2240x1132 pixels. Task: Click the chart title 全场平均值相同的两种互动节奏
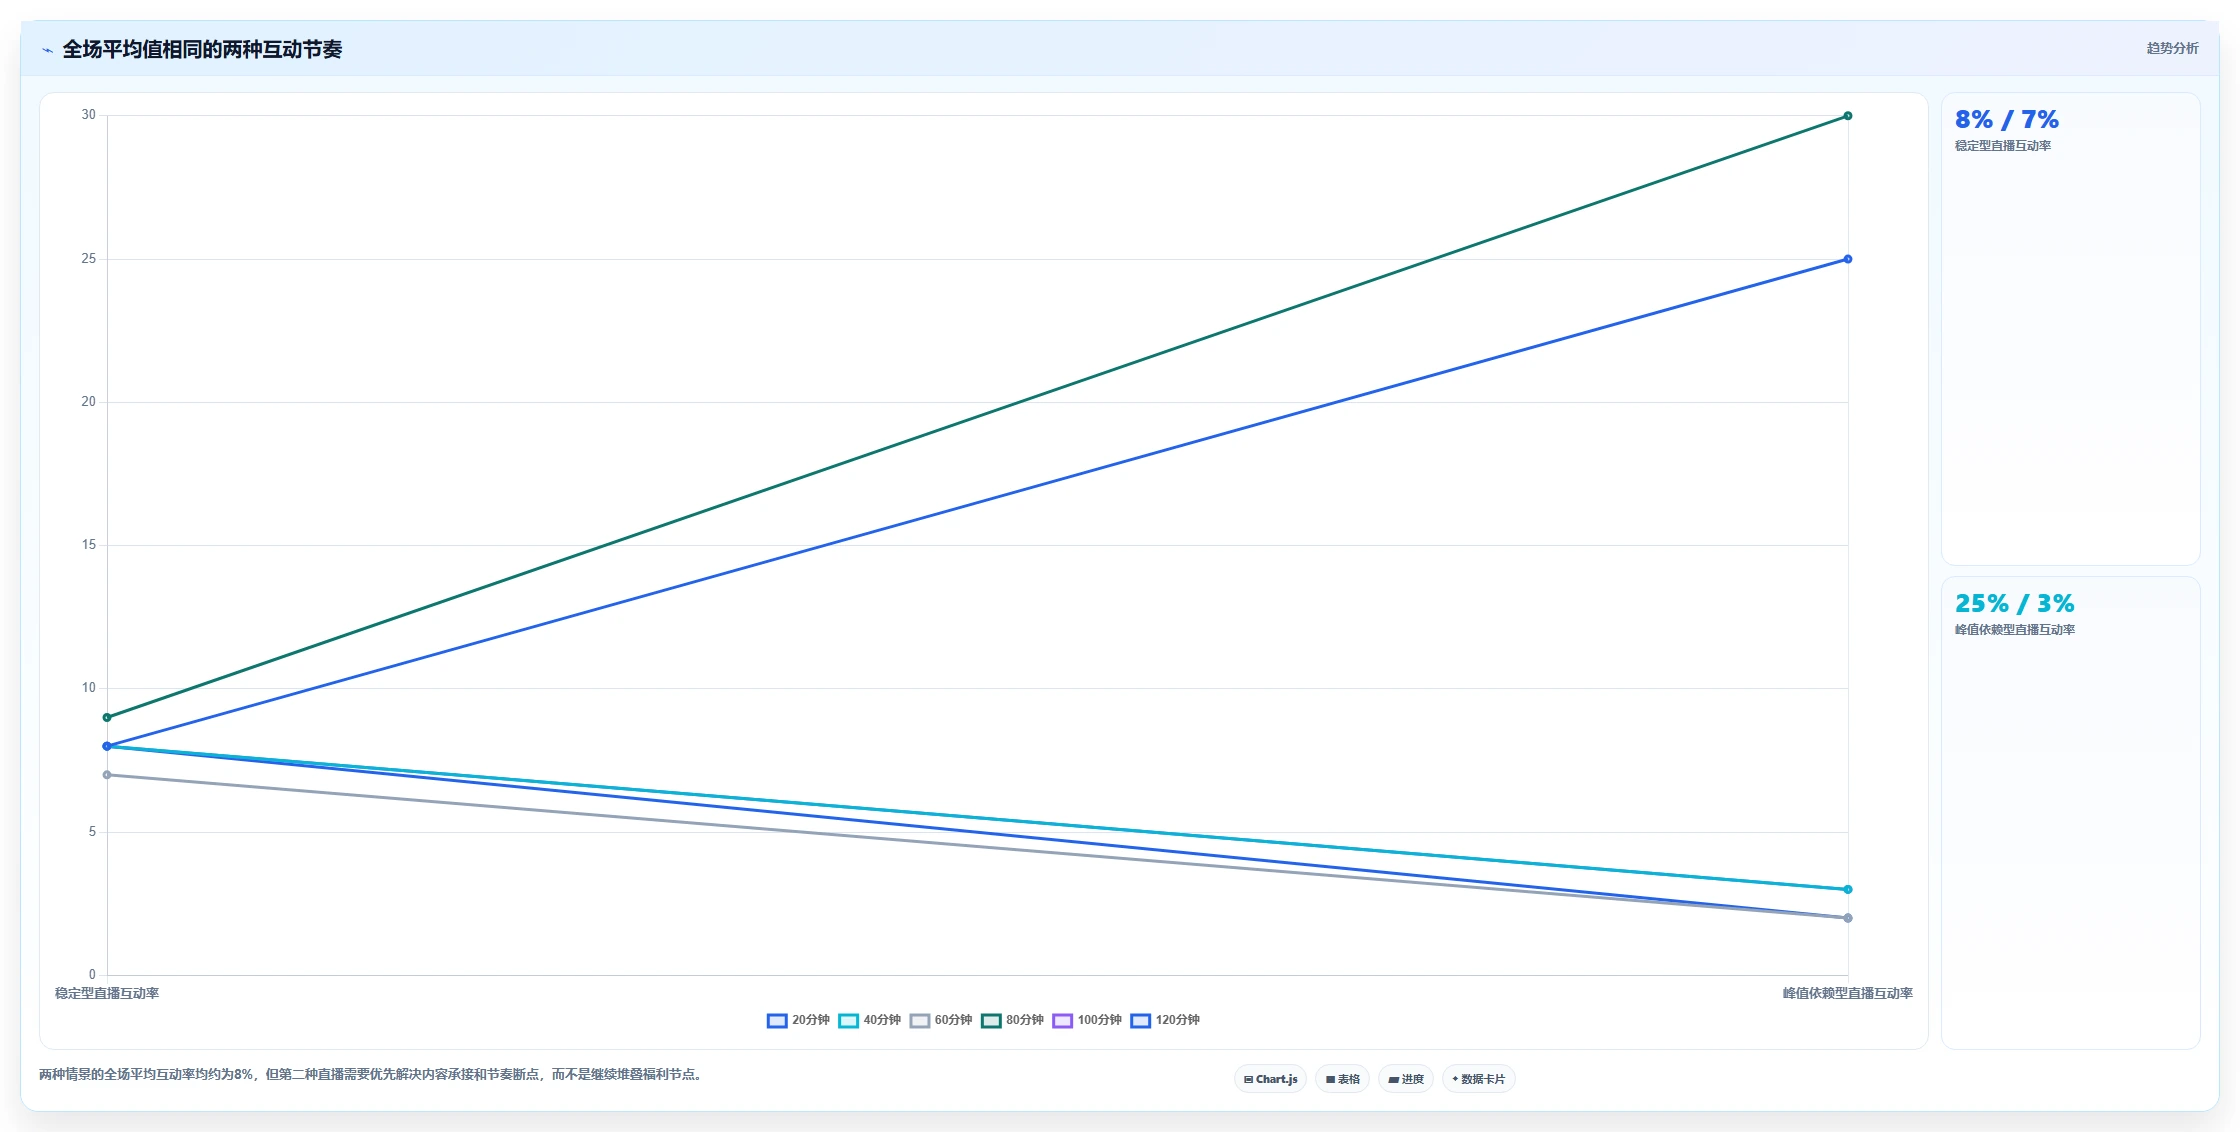click(202, 49)
